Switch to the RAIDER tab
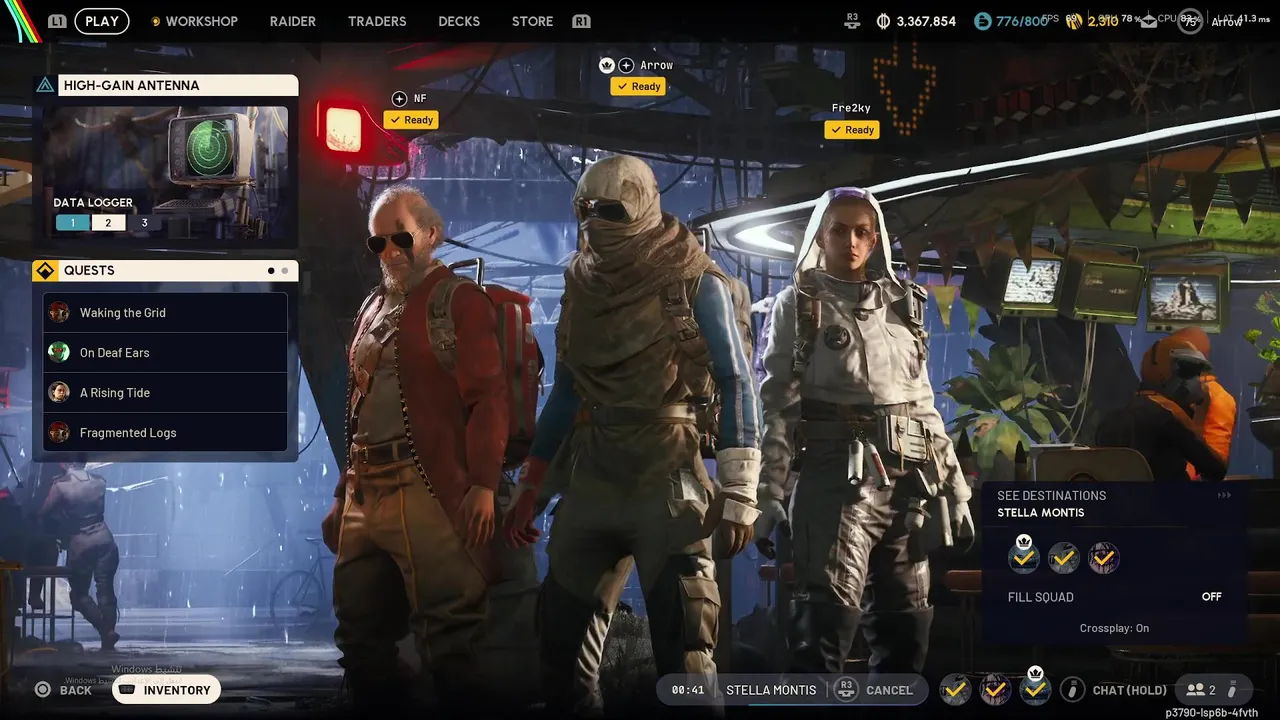1280x720 pixels. click(x=292, y=21)
